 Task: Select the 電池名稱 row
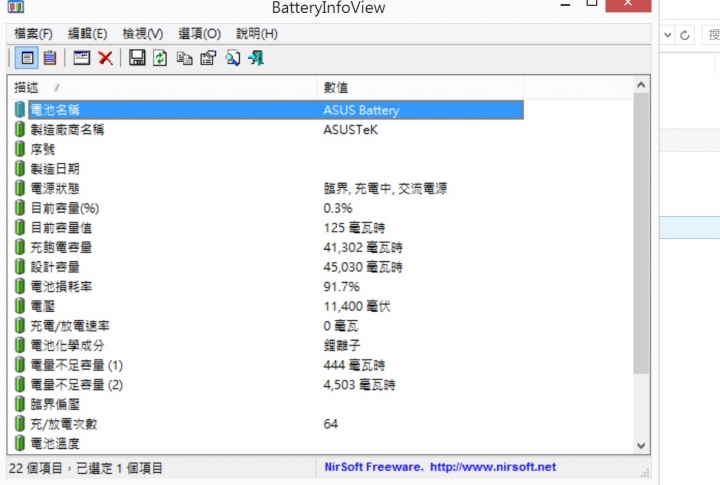pos(276,110)
